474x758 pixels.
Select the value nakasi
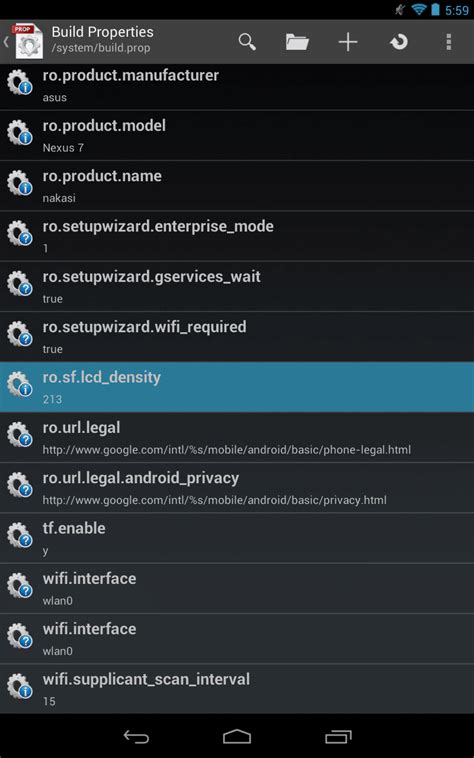click(59, 198)
